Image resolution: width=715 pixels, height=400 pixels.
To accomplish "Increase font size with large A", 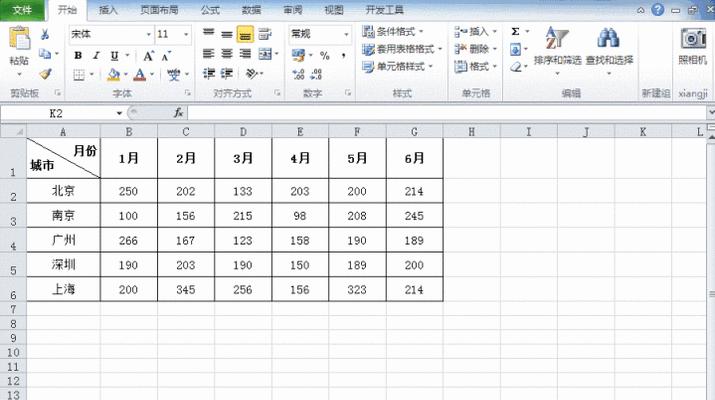I will click(148, 56).
